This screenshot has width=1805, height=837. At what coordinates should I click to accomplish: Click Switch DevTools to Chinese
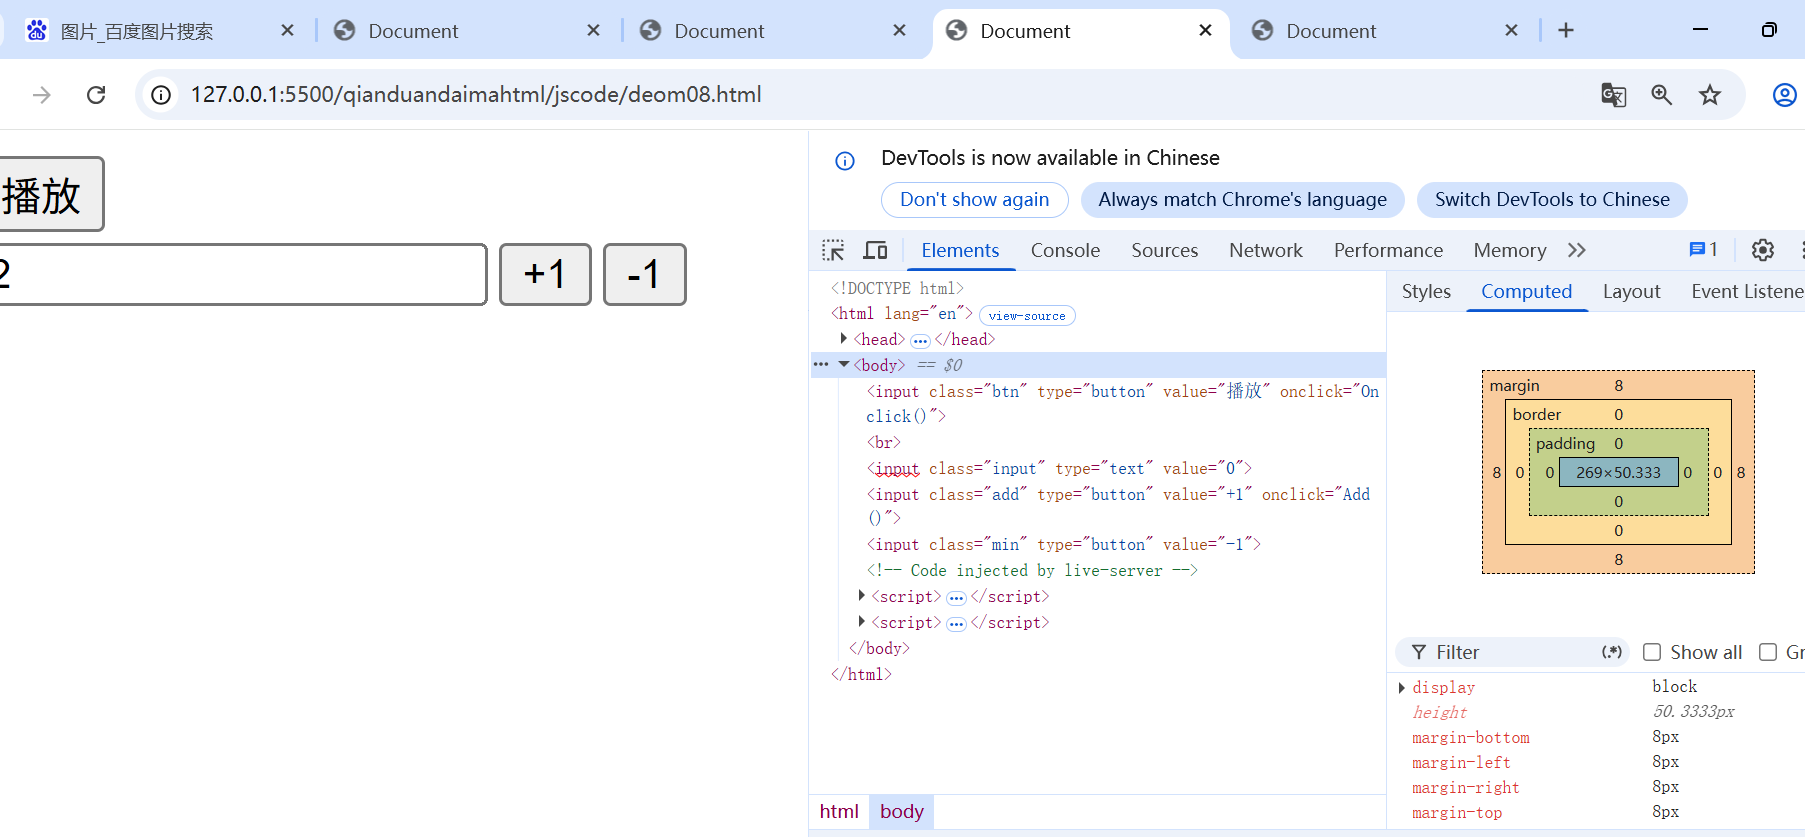tap(1552, 200)
